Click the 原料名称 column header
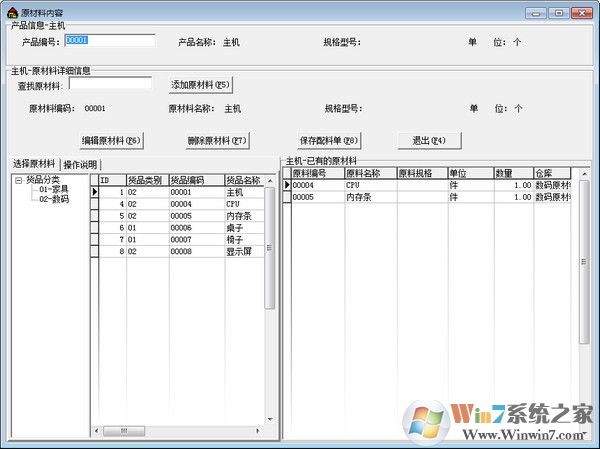The image size is (600, 449). [371, 173]
